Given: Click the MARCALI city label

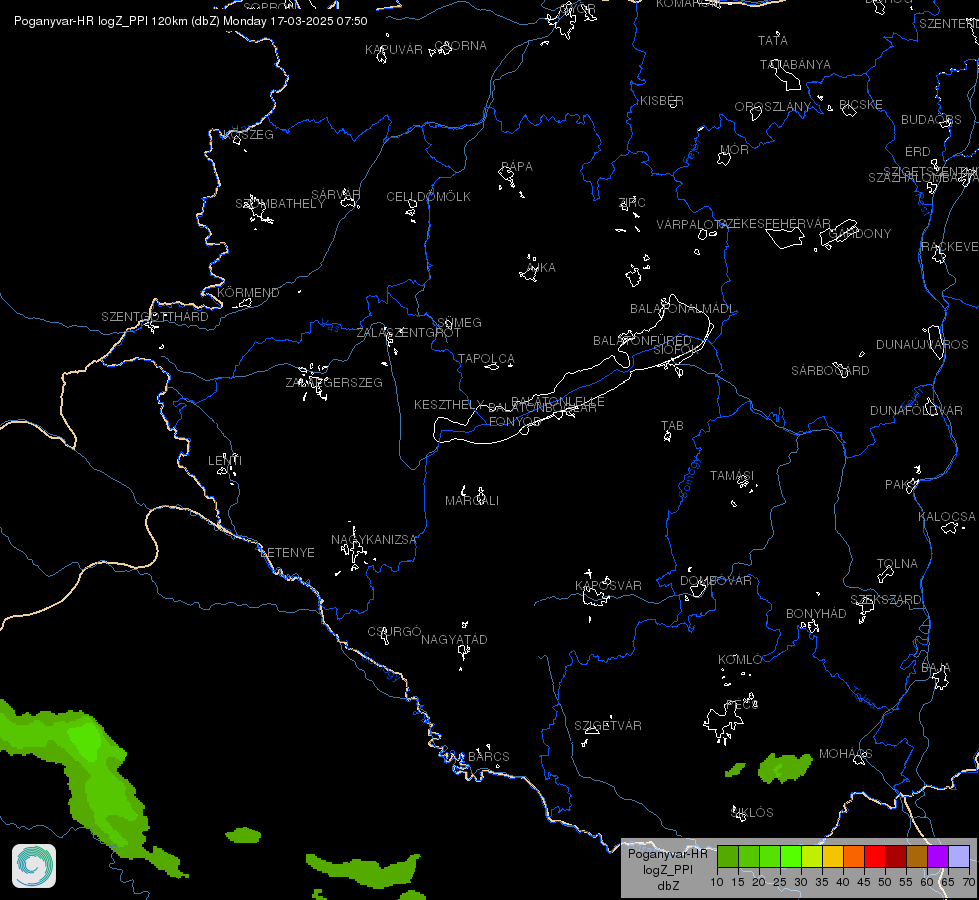Looking at the screenshot, I should 472,501.
